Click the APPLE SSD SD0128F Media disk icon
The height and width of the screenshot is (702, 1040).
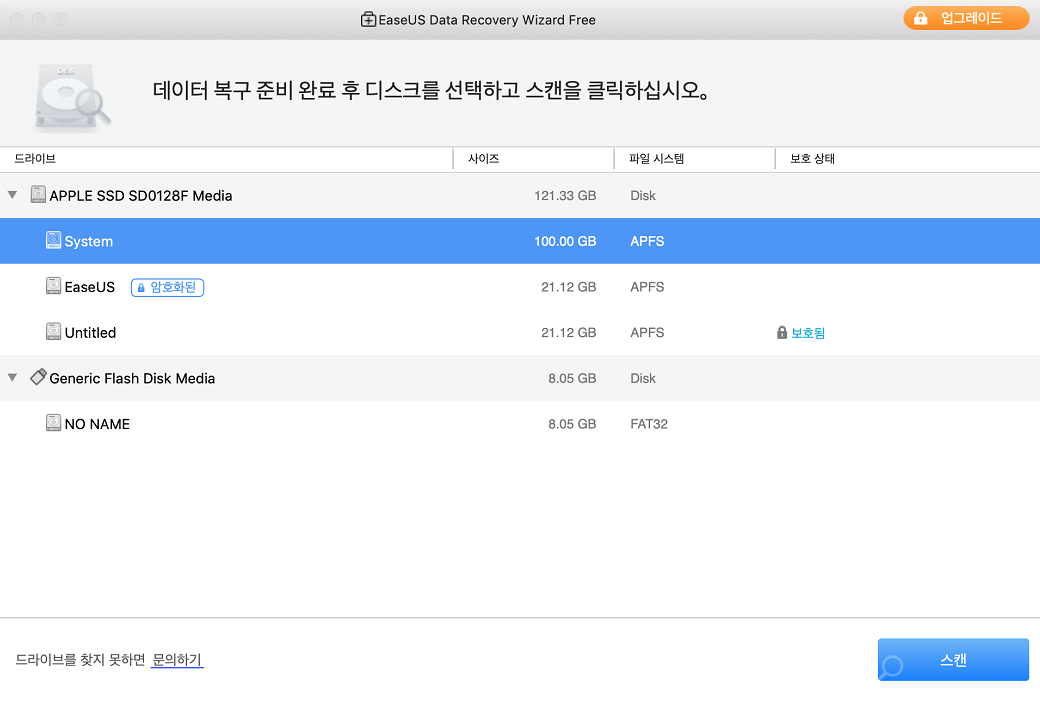(x=38, y=194)
